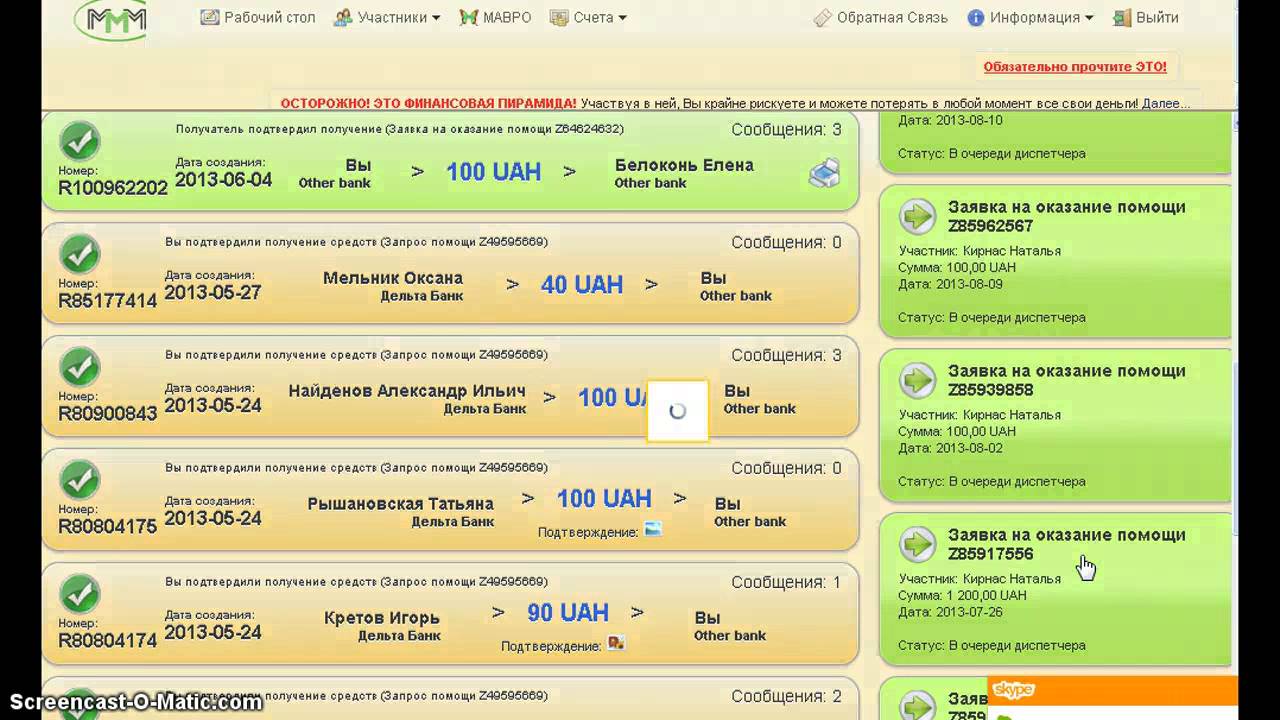Click the name Найденов Александр Ильич
Screen dimensions: 1280x720
[x=407, y=391]
